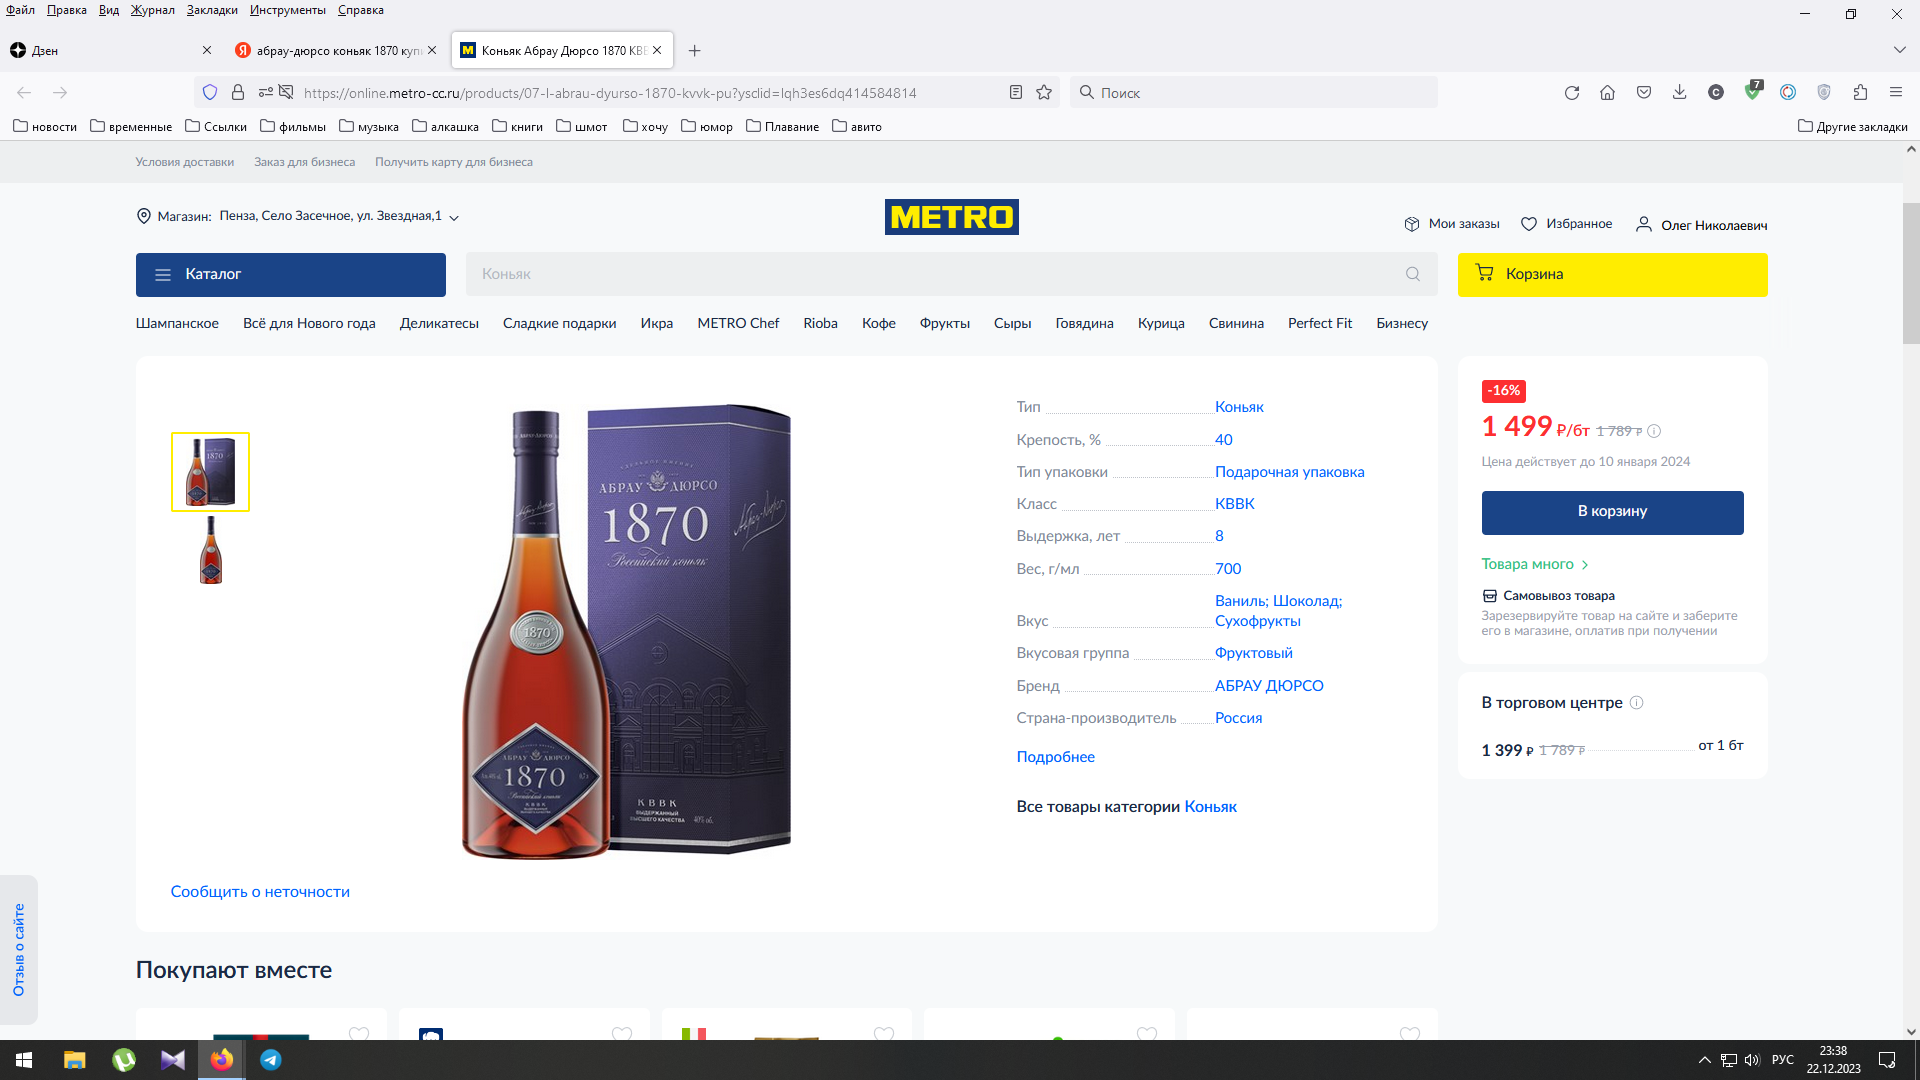Viewport: 1920px width, 1080px height.
Task: Click the search magnifier icon in product search
Action: [1413, 274]
